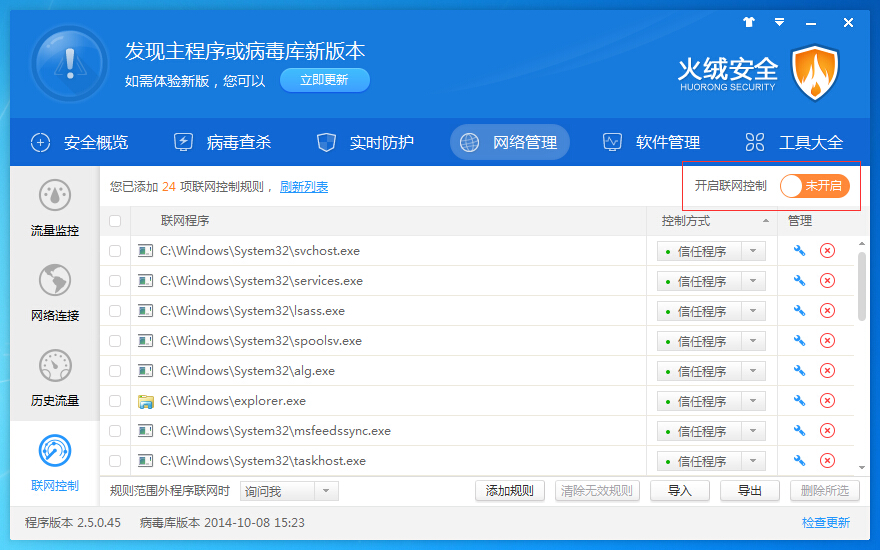Screen dimensions: 880x550
Task: Switch to the 工具大全 tab
Action: coord(795,142)
